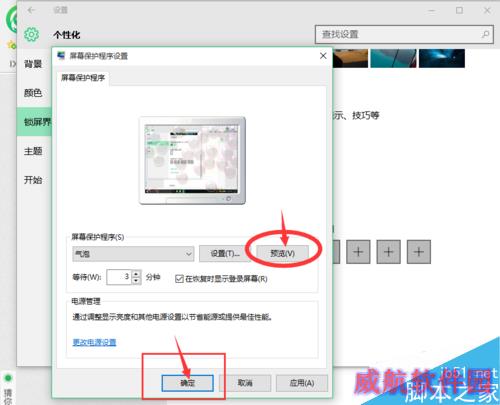Image resolution: width=500 pixels, height=405 pixels.
Task: Click the 查找设置 search field
Action: [404, 34]
